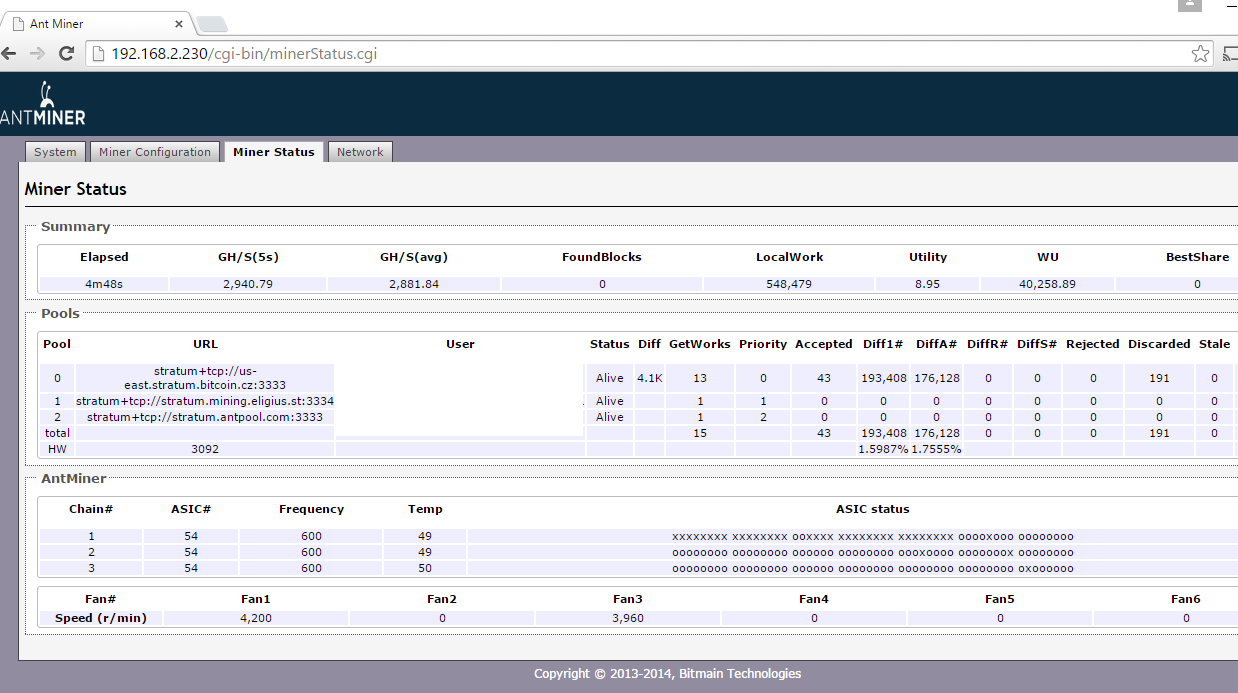Screen dimensions: 1238x693
Task: Click the Utility value 8.95
Action: pos(927,284)
